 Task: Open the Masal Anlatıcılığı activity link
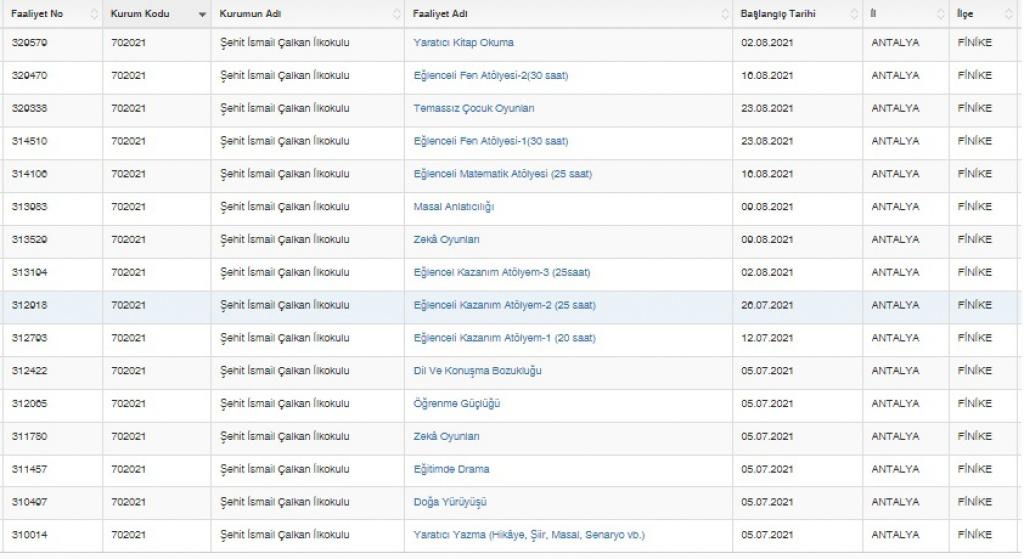453,207
